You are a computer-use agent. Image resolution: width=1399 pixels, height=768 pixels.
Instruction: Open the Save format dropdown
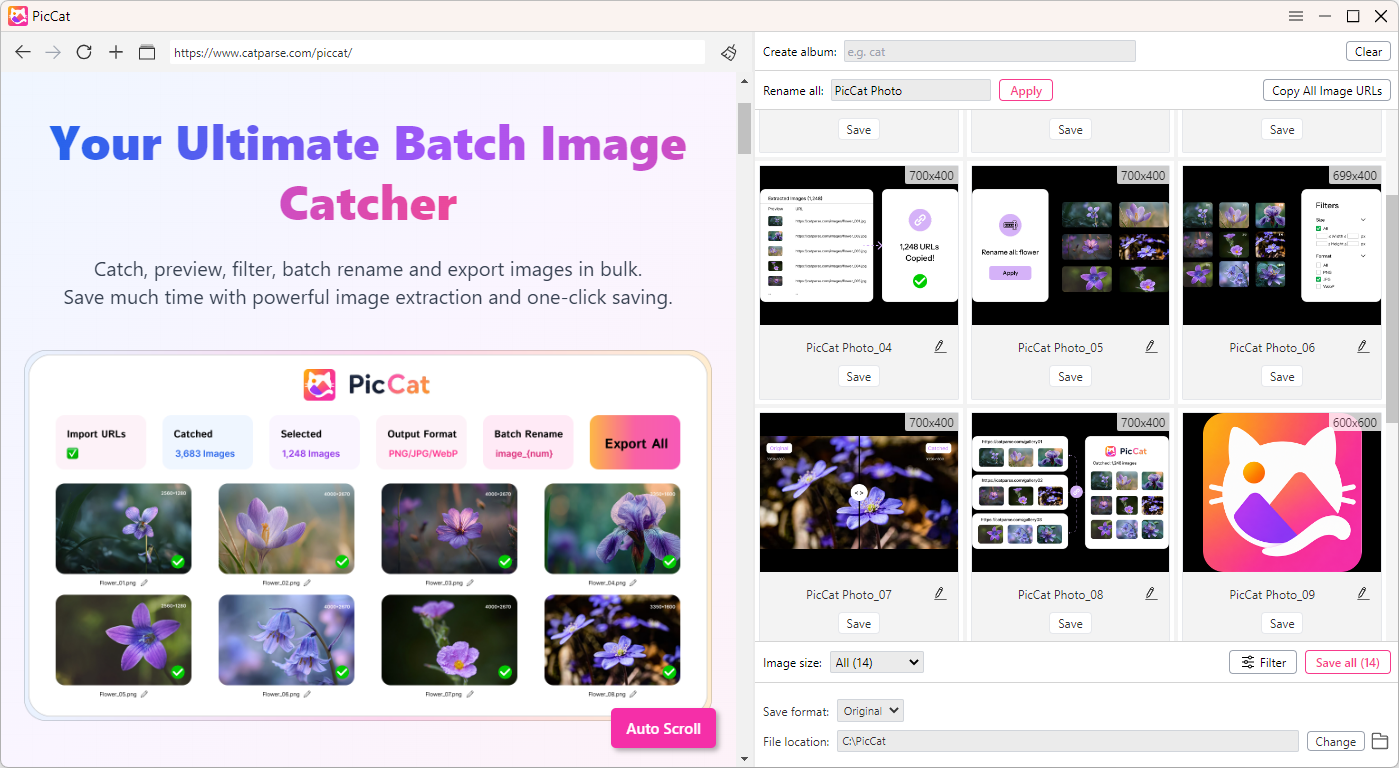870,711
